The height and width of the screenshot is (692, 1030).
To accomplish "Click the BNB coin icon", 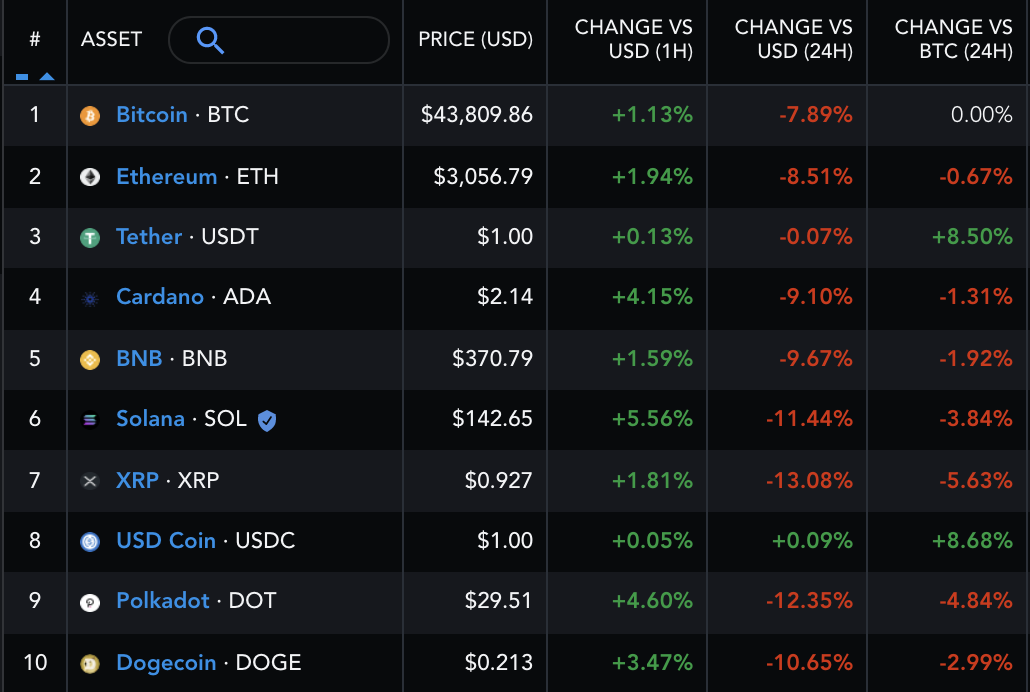I will (90, 359).
